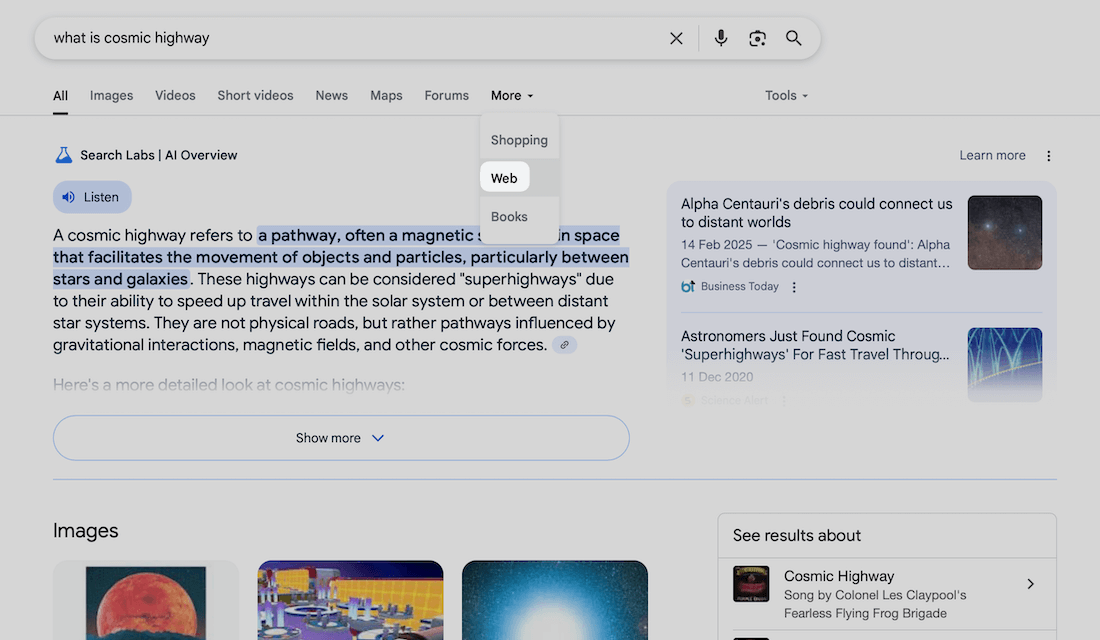
Task: Expand AI overview with Show more
Action: pyautogui.click(x=340, y=438)
